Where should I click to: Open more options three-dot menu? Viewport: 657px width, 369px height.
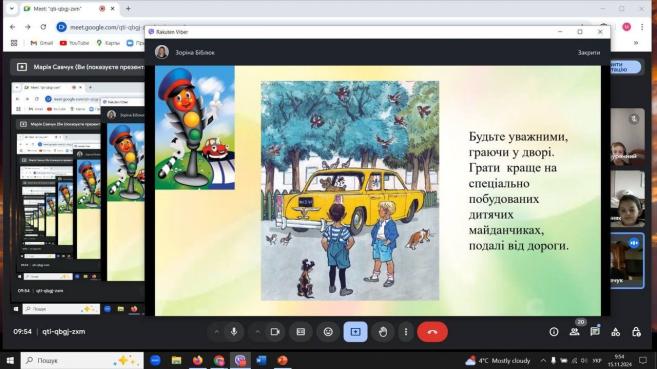[406, 332]
